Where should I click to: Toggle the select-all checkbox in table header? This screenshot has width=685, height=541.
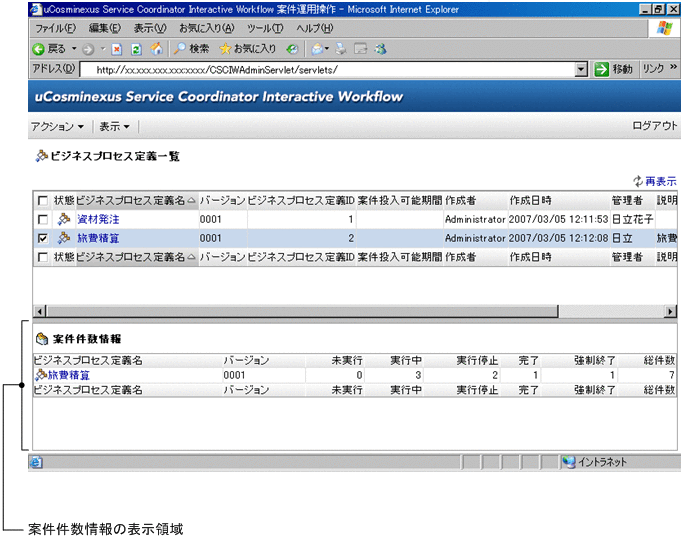click(42, 200)
